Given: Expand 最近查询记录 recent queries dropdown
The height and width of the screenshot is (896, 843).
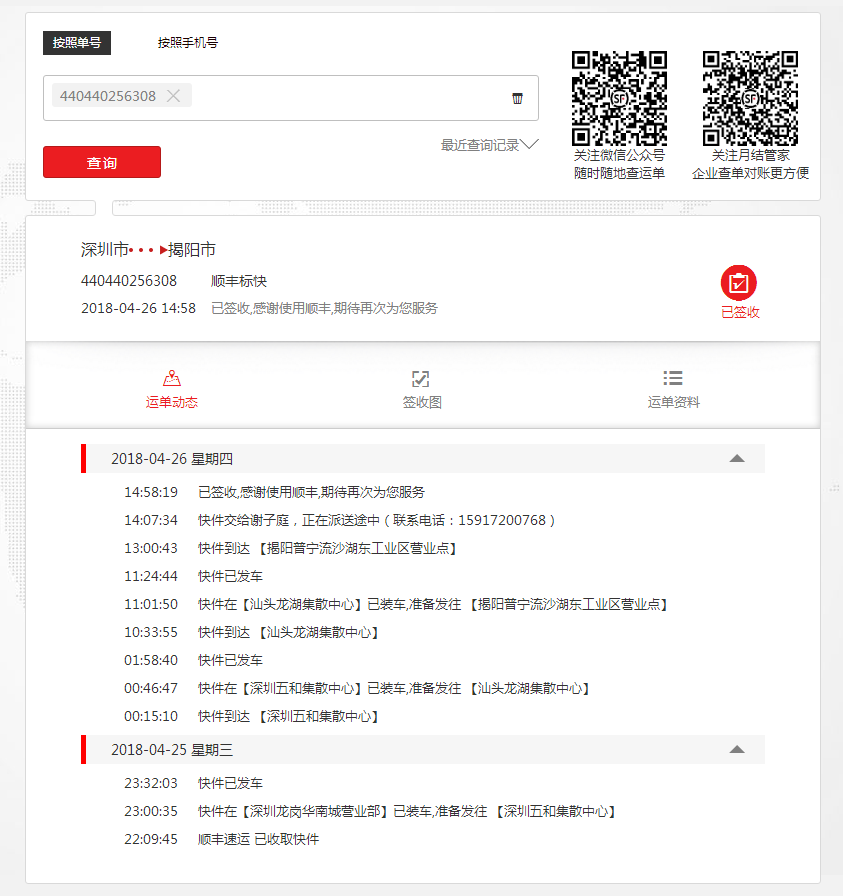Looking at the screenshot, I should pyautogui.click(x=490, y=145).
